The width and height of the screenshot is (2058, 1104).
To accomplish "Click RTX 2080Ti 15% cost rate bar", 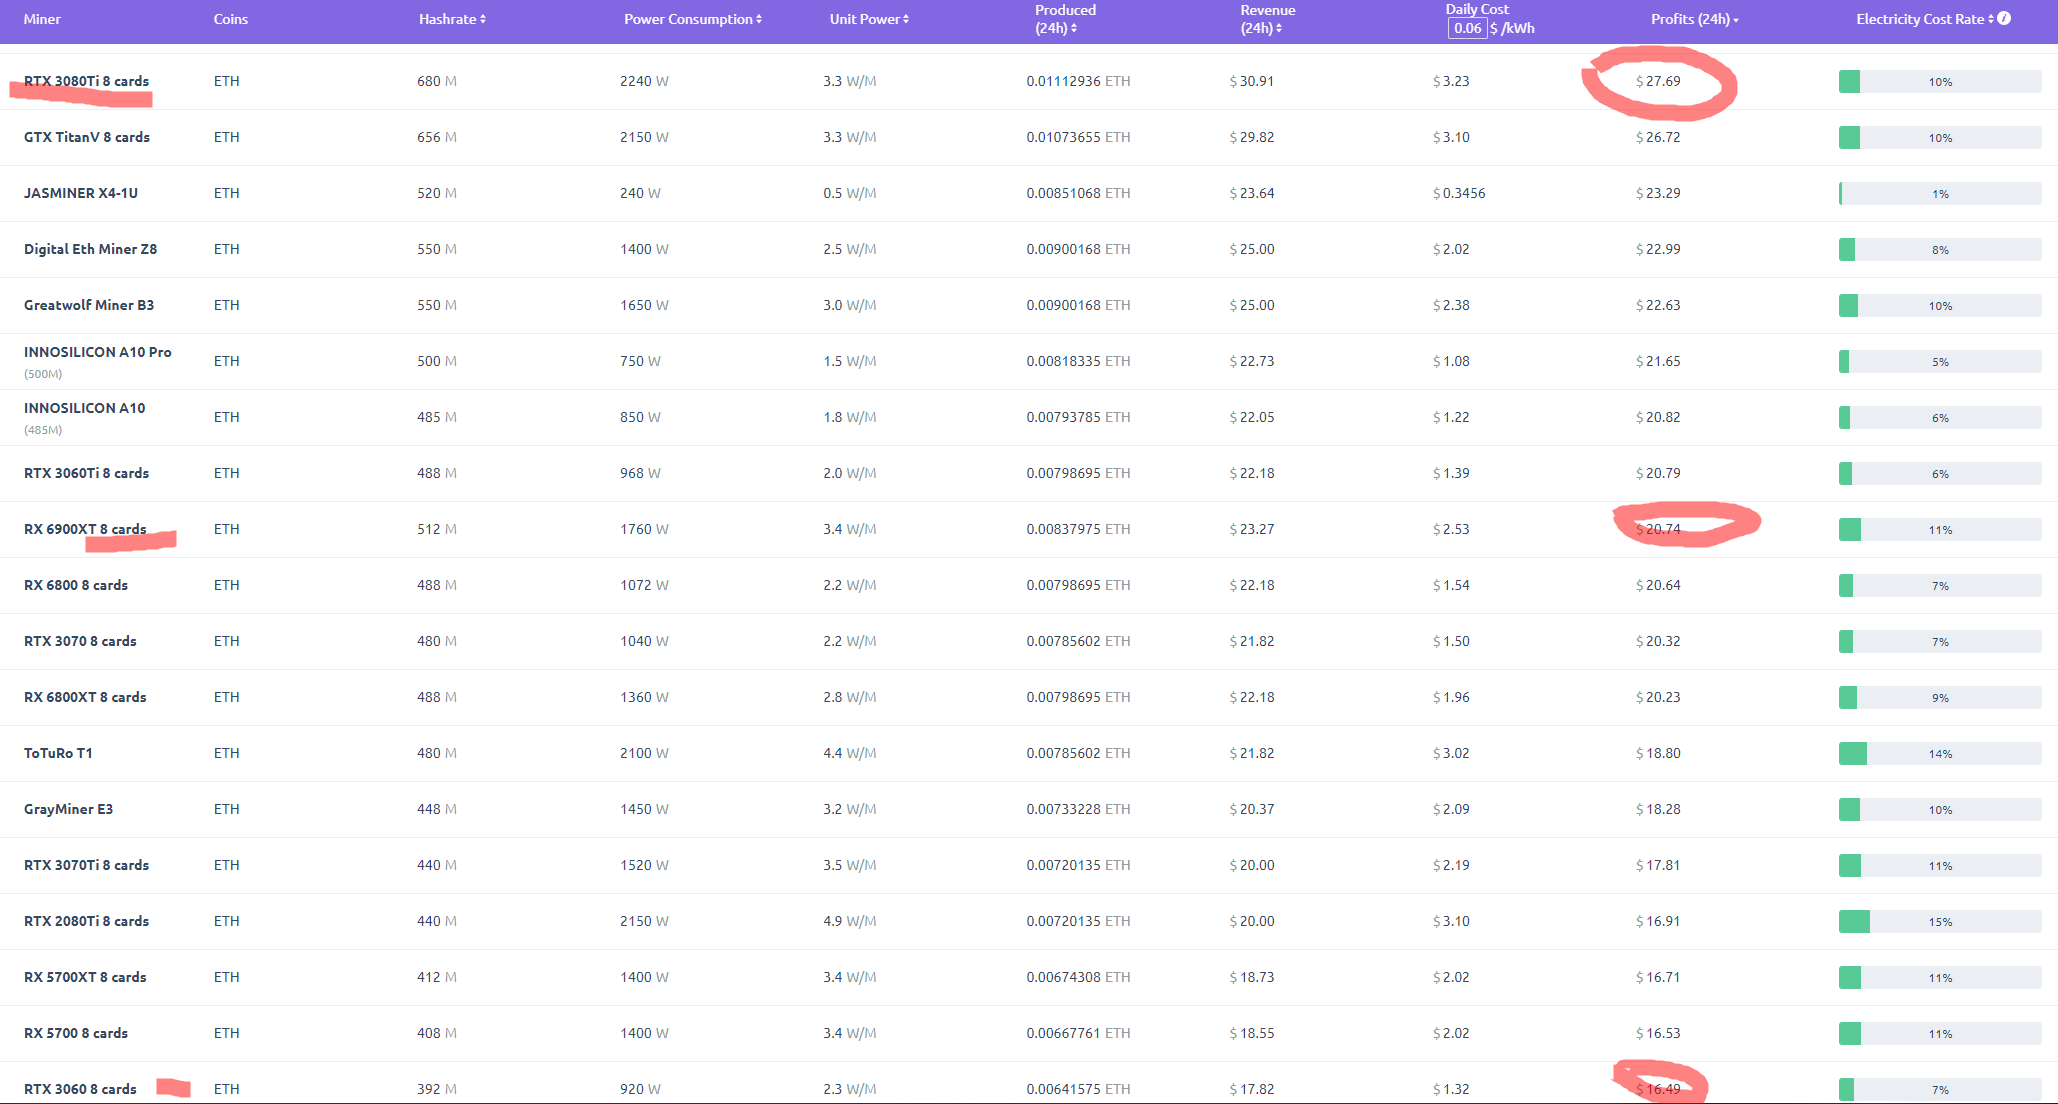I will [x=1939, y=922].
